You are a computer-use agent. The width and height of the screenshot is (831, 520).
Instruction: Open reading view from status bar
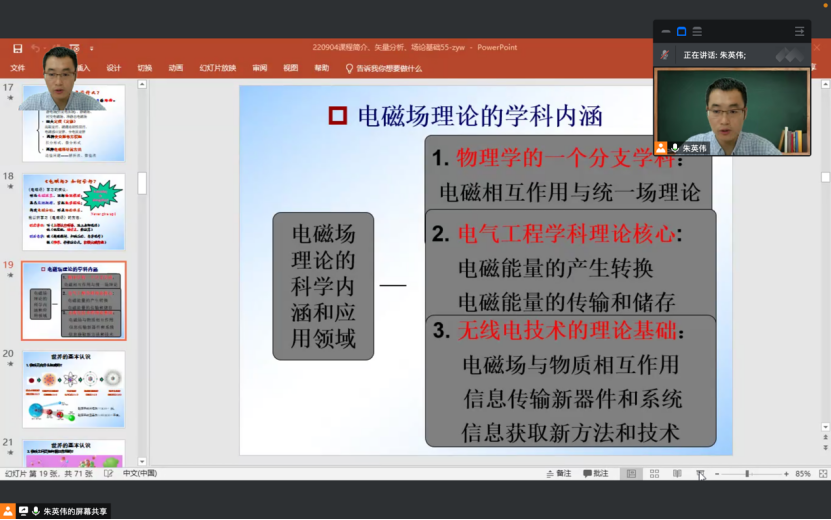[x=677, y=474]
